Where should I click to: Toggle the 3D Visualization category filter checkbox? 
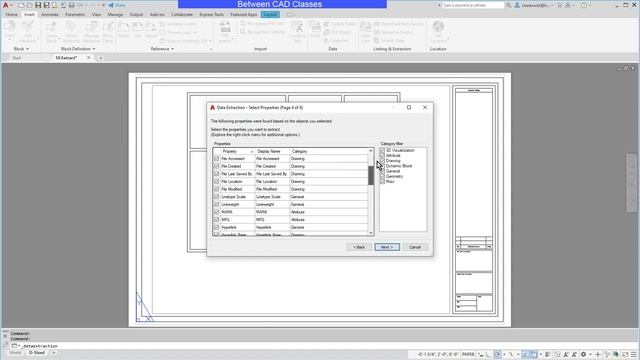(x=382, y=150)
